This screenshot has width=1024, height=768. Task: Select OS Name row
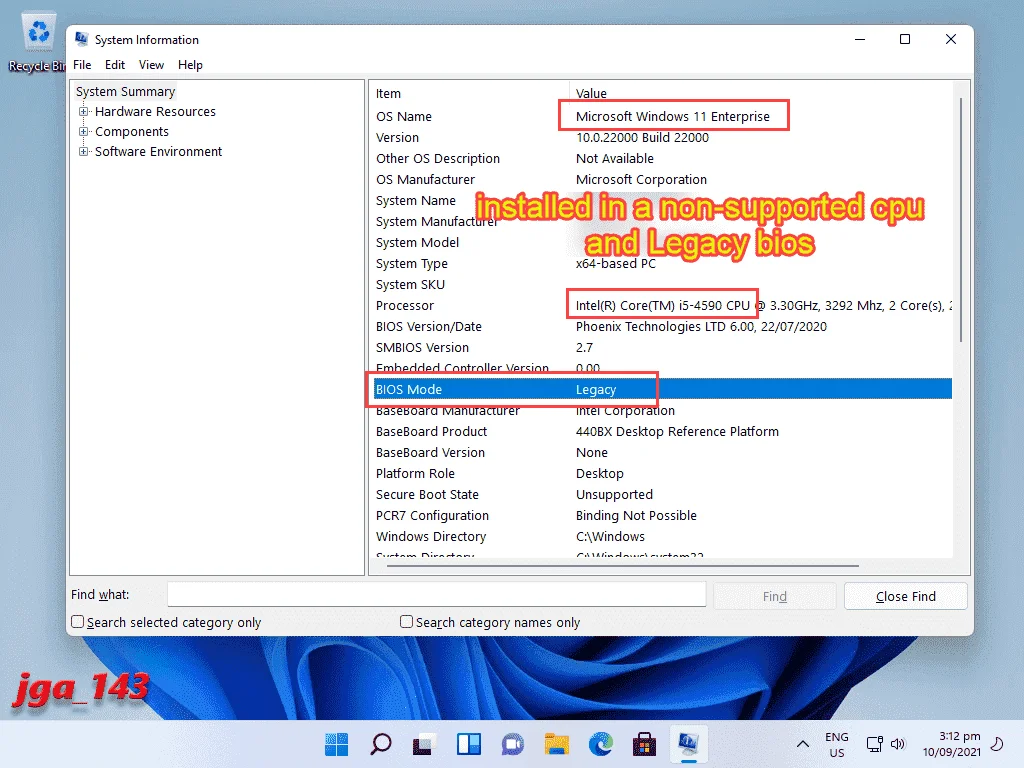(661, 116)
